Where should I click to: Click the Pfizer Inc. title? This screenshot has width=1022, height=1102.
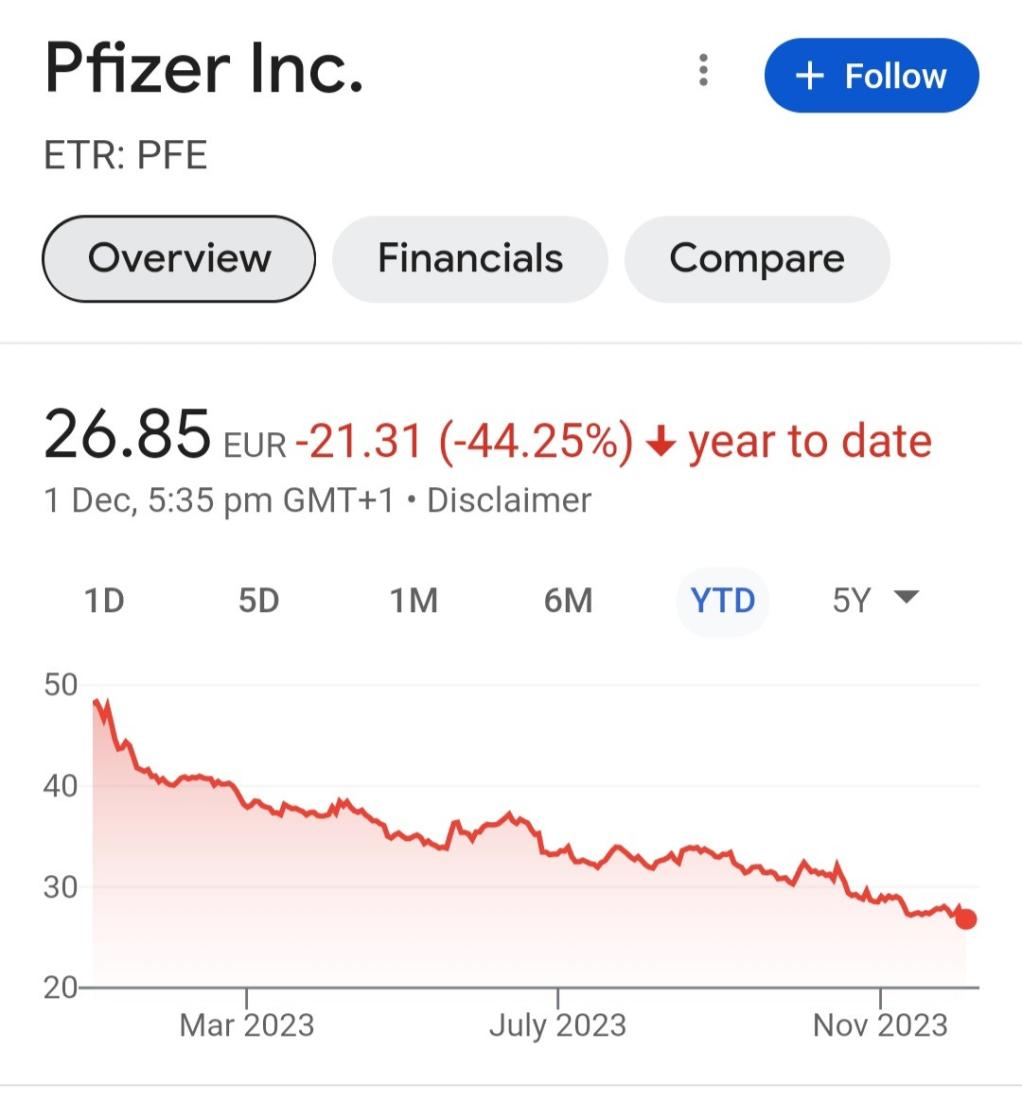click(204, 69)
